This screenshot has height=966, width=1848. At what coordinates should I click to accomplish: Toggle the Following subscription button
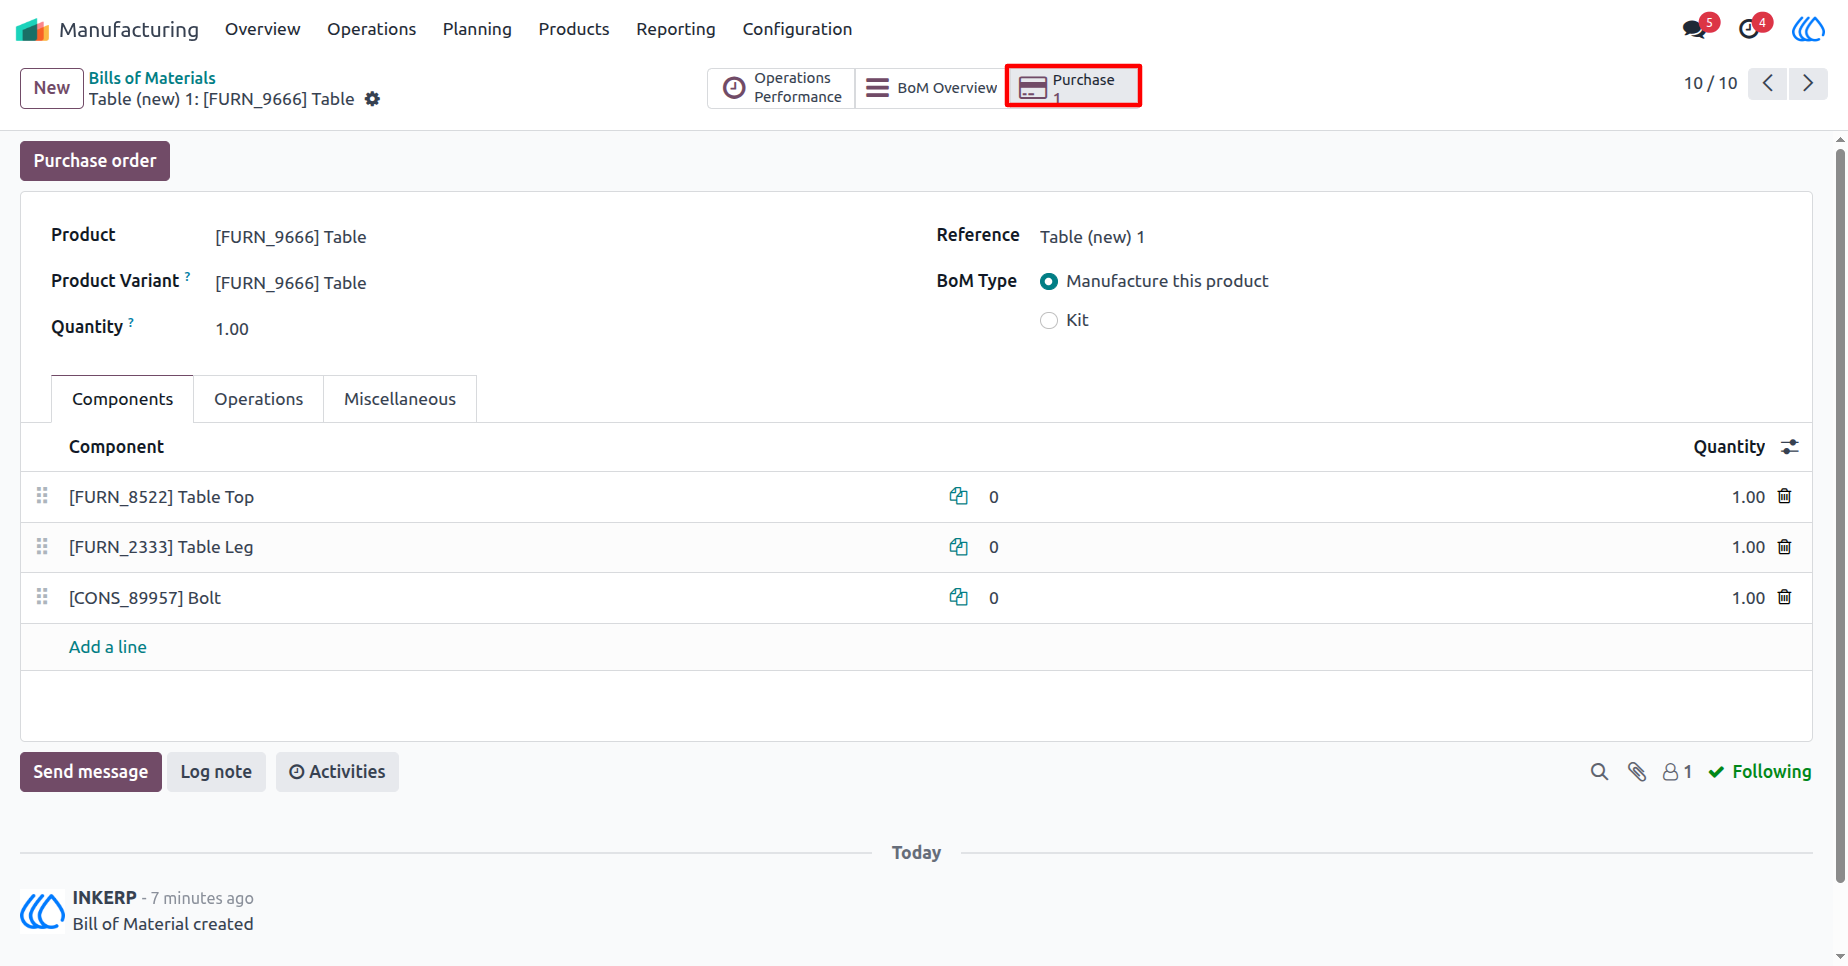pos(1760,772)
